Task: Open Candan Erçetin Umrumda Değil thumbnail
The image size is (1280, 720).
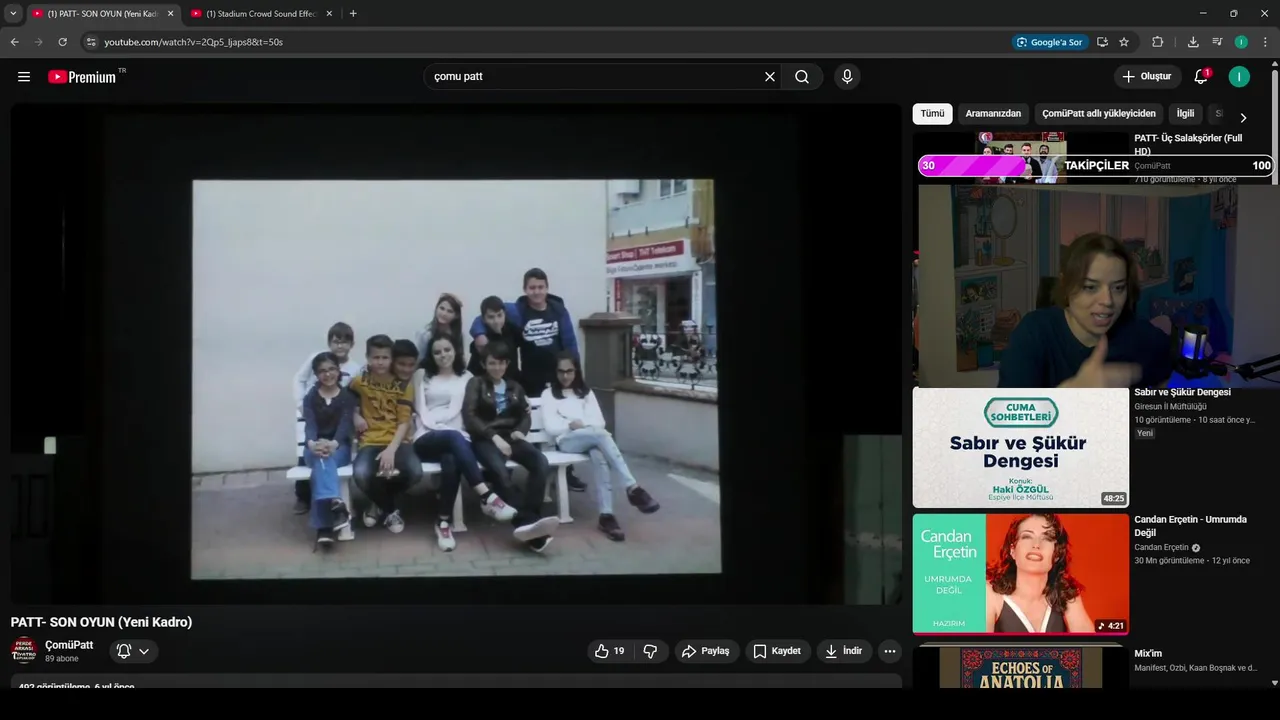Action: coord(1021,574)
